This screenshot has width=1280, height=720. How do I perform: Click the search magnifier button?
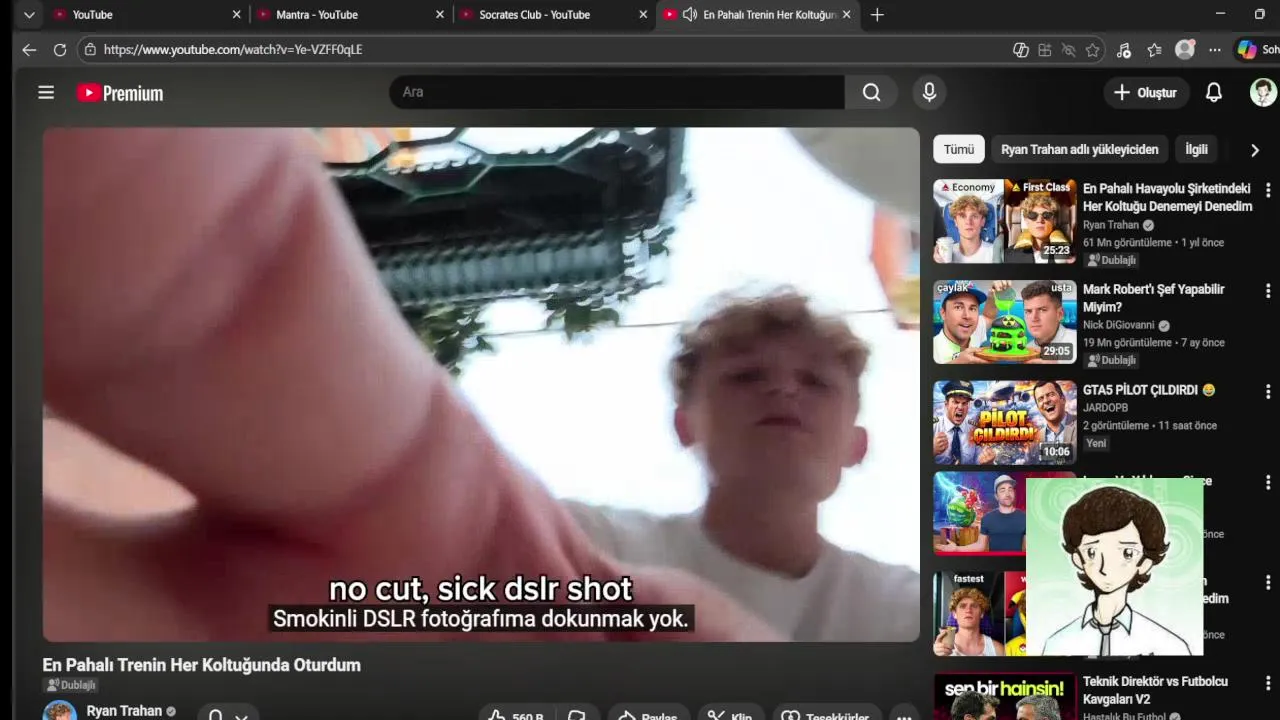pos(872,92)
